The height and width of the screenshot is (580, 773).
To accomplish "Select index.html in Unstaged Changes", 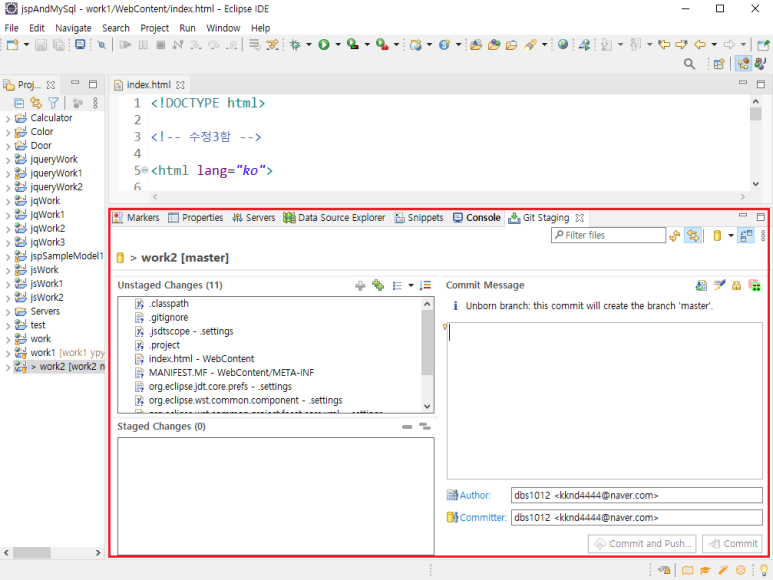I will tap(201, 359).
